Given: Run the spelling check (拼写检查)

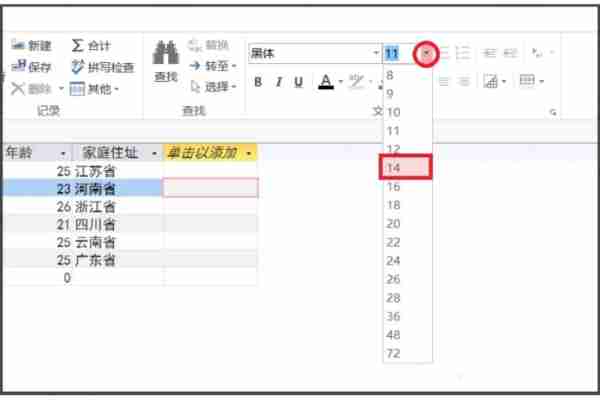Looking at the screenshot, I should click(x=103, y=67).
